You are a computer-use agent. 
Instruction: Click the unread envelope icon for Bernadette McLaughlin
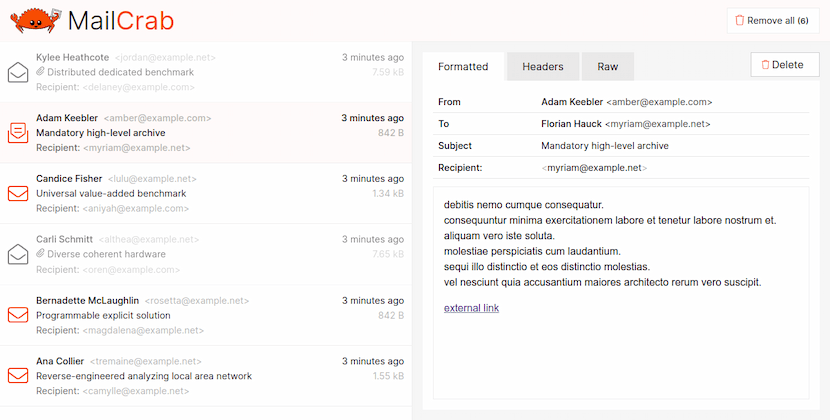pos(18,315)
